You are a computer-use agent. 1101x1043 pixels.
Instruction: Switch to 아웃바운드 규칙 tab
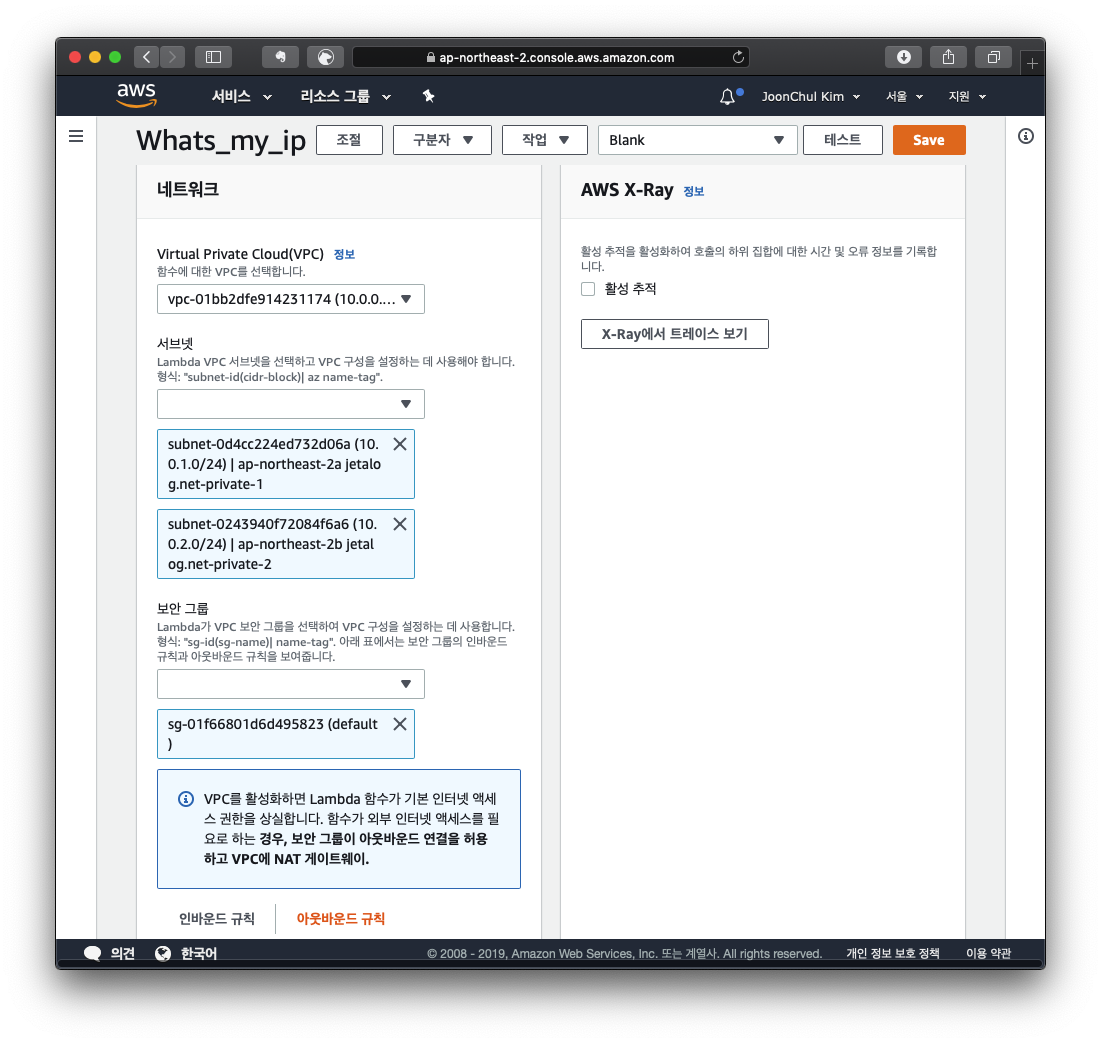pyautogui.click(x=341, y=919)
